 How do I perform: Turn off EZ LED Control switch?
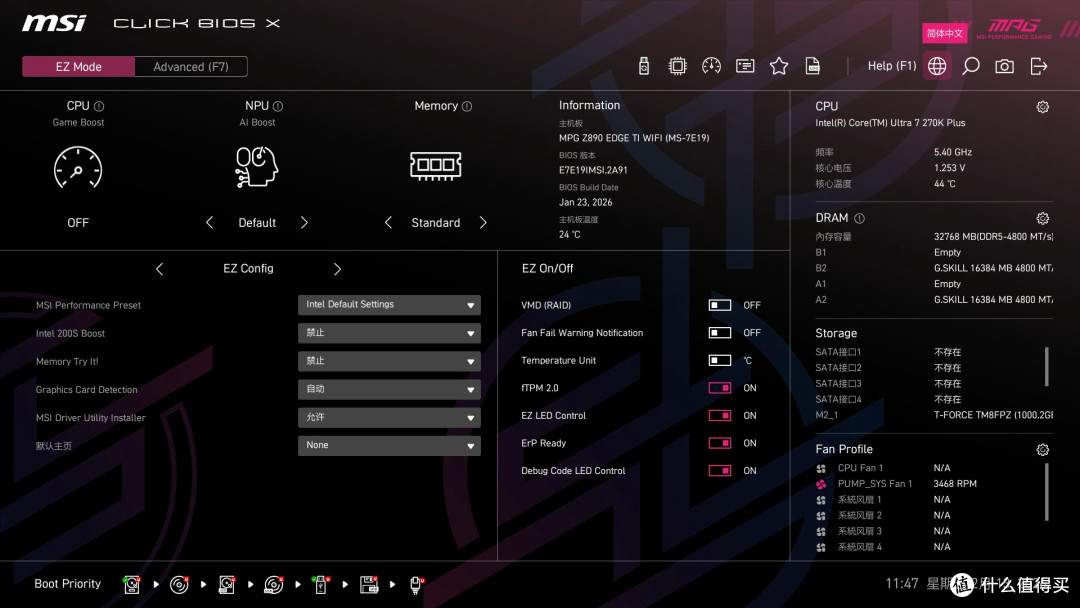(720, 415)
